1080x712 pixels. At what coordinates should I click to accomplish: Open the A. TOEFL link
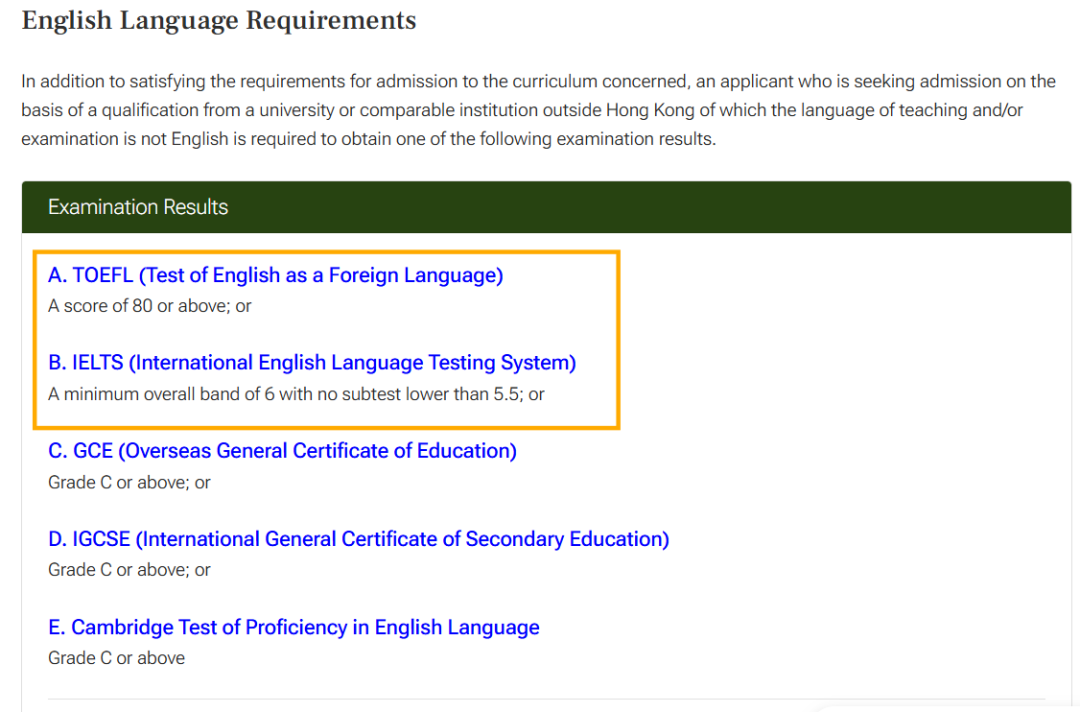[276, 275]
